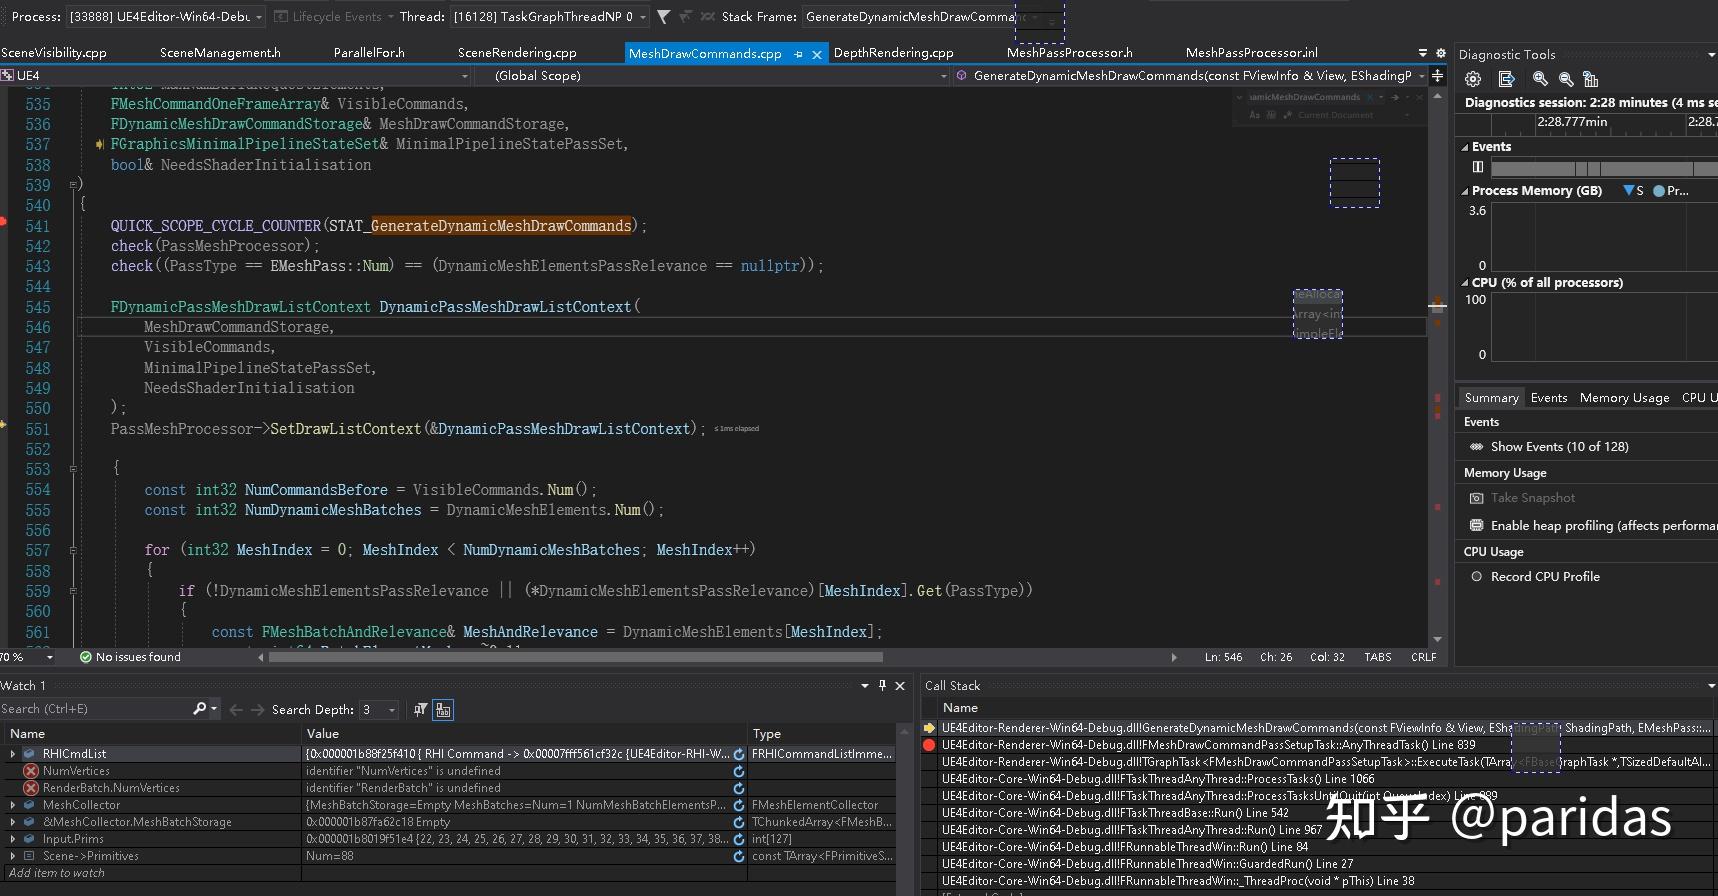1718x896 pixels.
Task: Click the vertical scrollbar of code editor
Action: (x=1437, y=367)
